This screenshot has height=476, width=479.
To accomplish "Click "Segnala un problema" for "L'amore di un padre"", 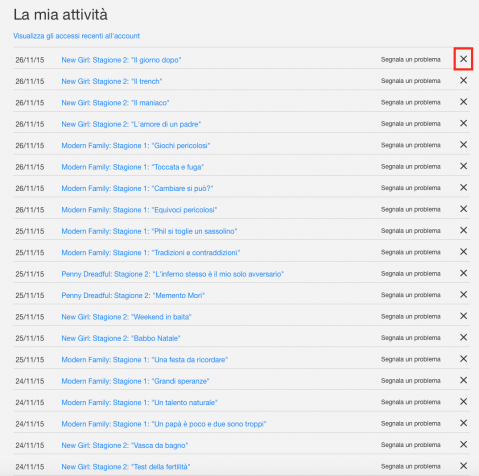I will tap(411, 124).
